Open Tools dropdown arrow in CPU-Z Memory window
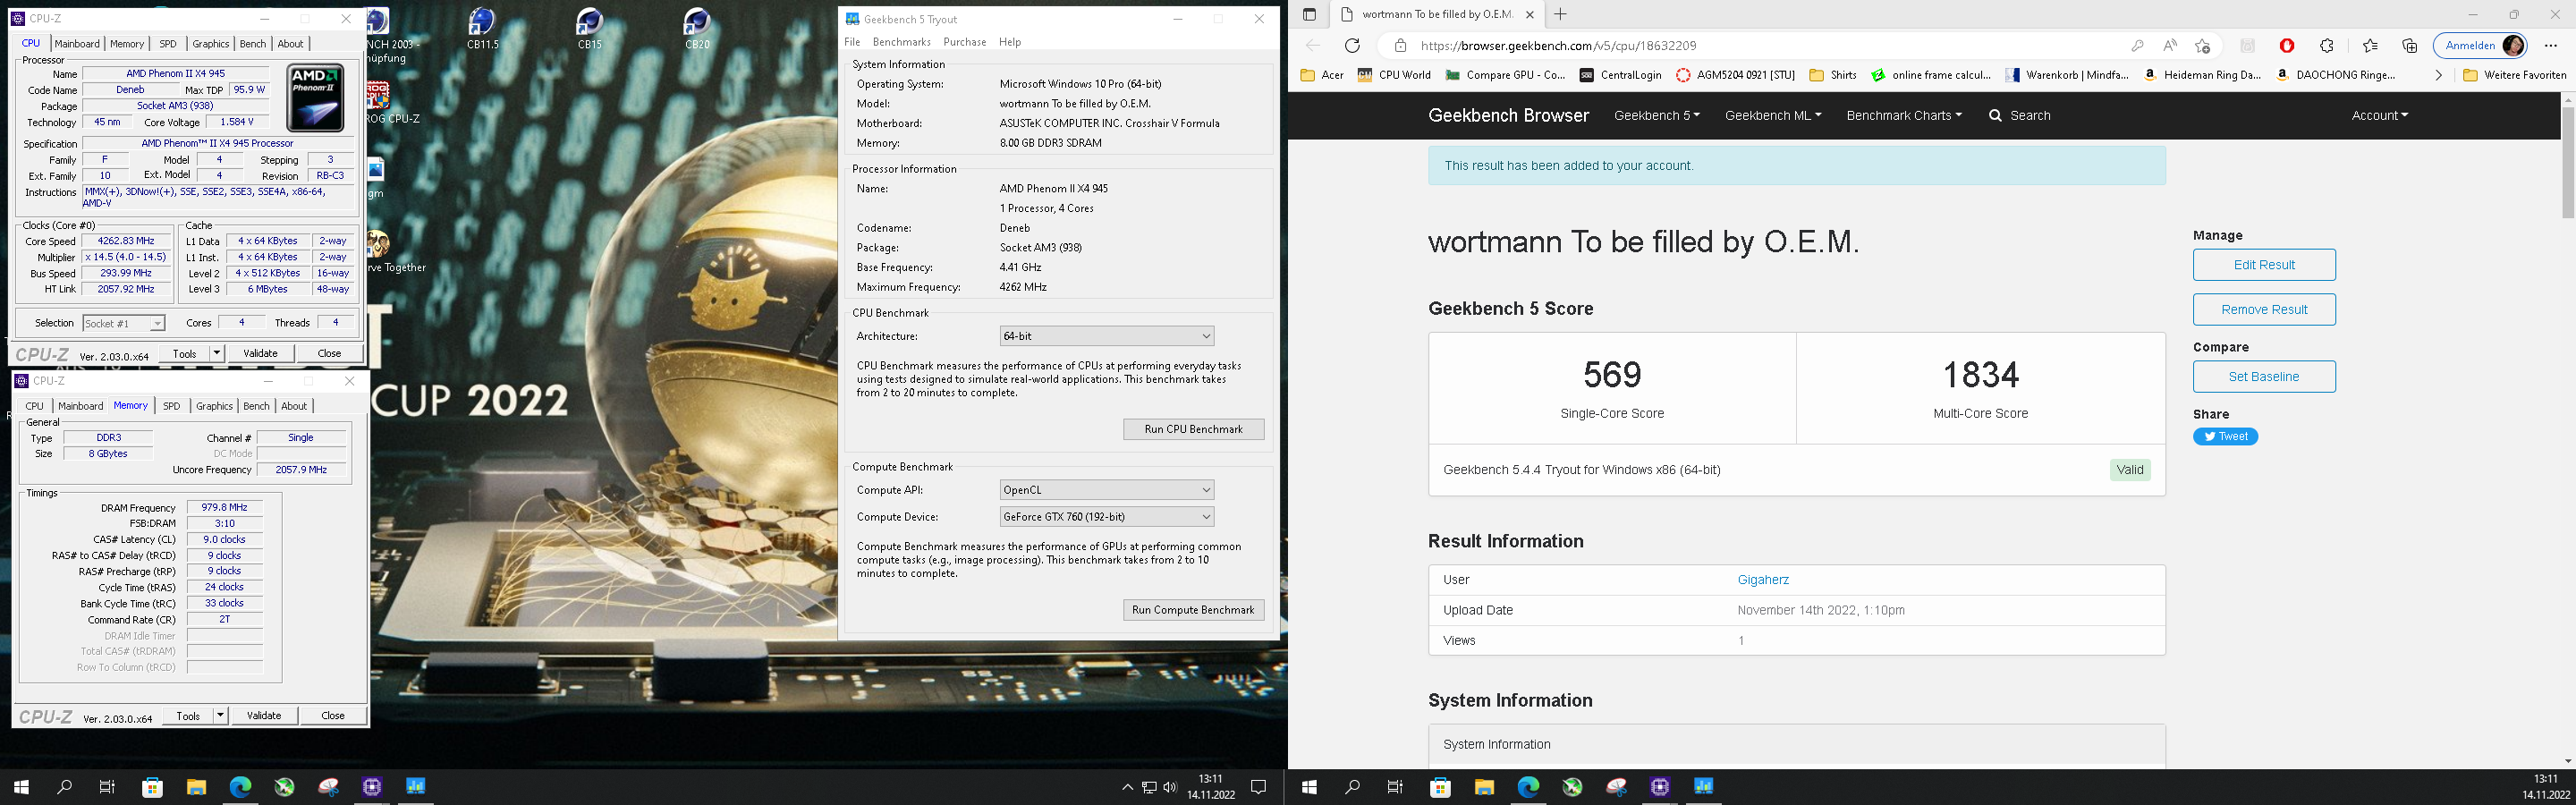This screenshot has width=2576, height=805. click(x=221, y=715)
